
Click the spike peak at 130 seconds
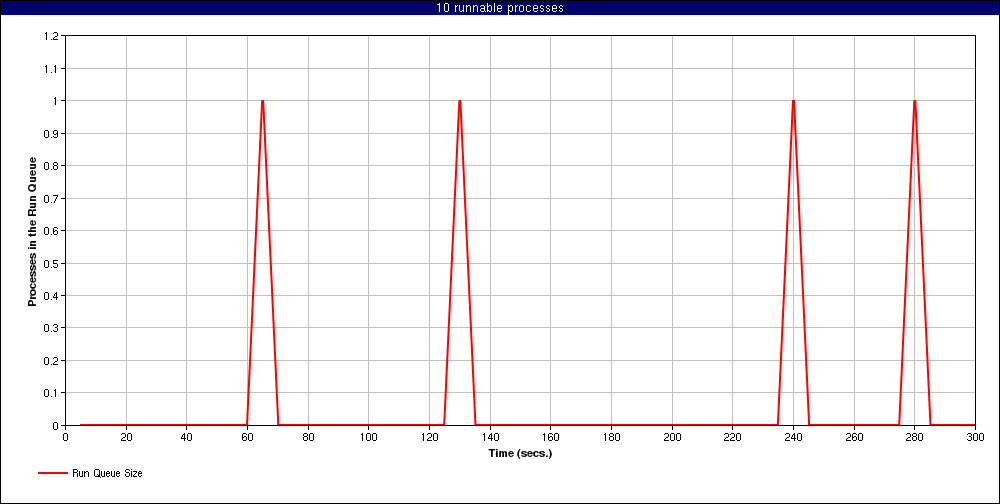459,101
